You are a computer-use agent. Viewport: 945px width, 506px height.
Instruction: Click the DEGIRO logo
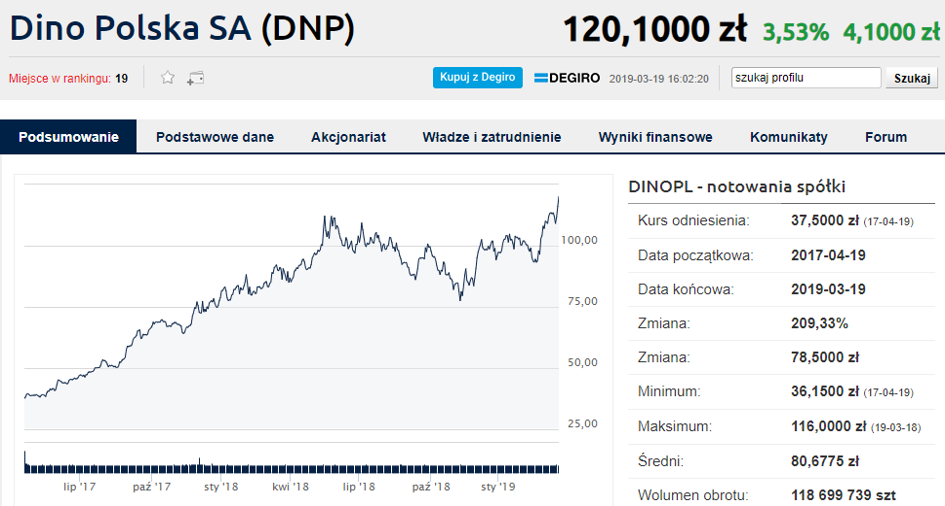(x=567, y=78)
